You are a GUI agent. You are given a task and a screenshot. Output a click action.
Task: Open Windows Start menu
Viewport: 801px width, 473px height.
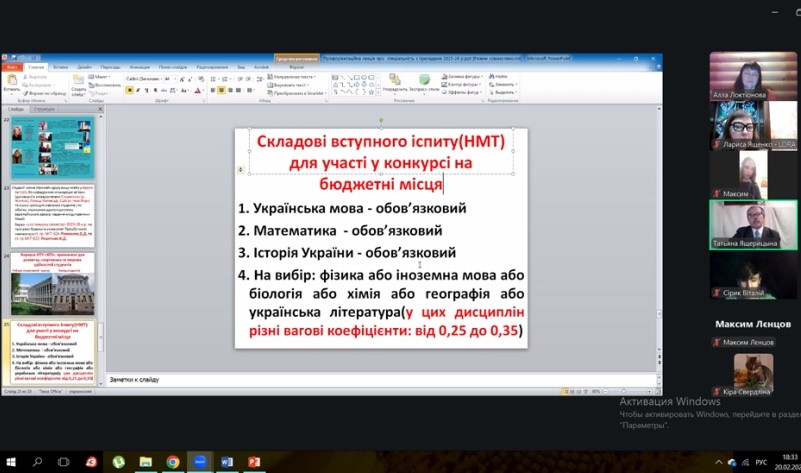click(x=10, y=462)
